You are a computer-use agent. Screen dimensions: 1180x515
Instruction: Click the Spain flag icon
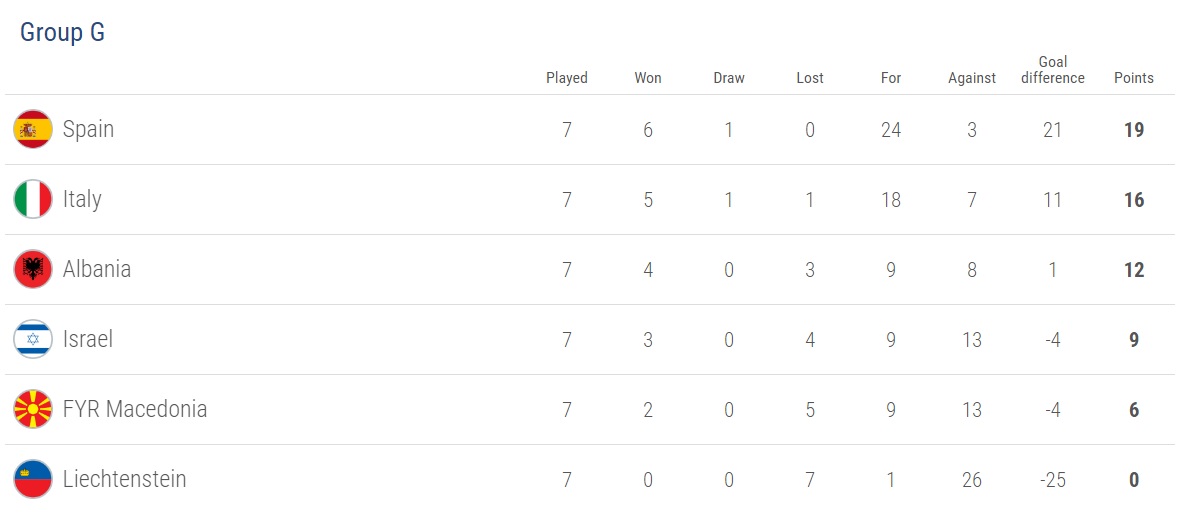pyautogui.click(x=33, y=129)
